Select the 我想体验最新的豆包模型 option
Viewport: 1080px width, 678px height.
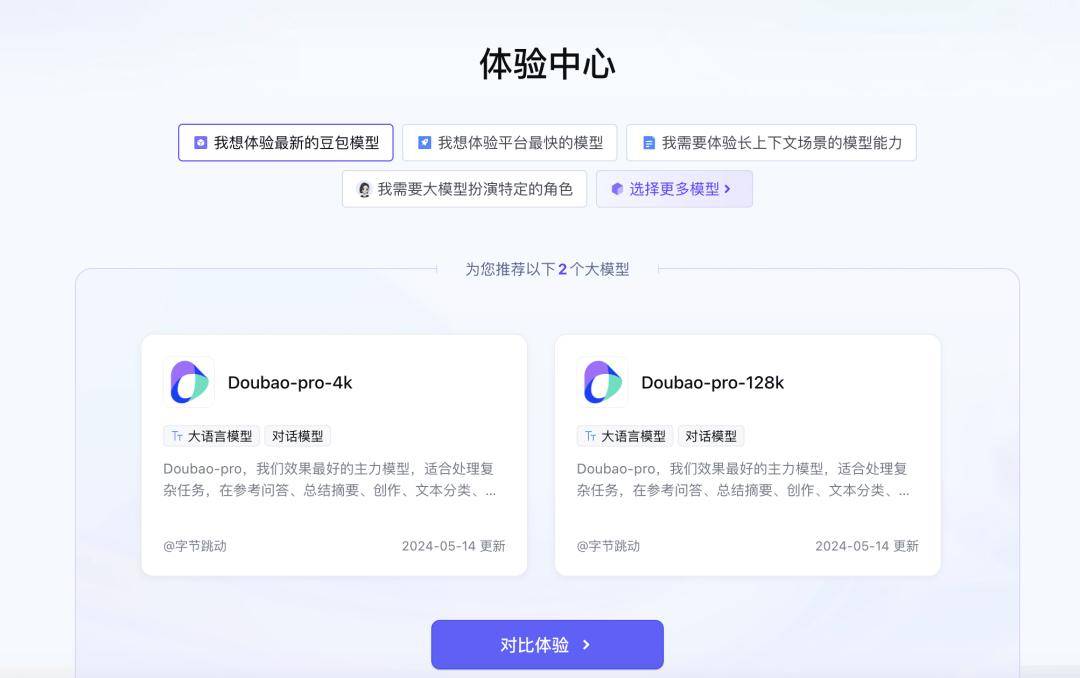(x=286, y=143)
